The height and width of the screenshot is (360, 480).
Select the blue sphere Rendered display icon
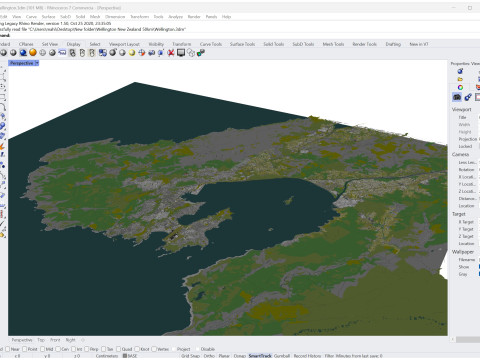click(x=23, y=53)
